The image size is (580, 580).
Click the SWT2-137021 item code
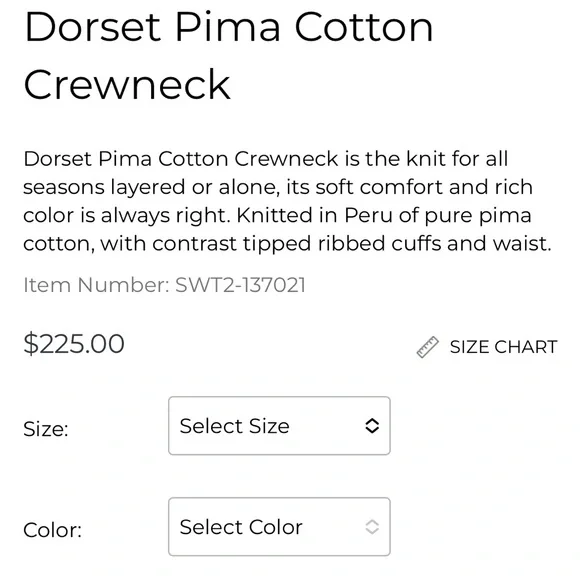(240, 285)
